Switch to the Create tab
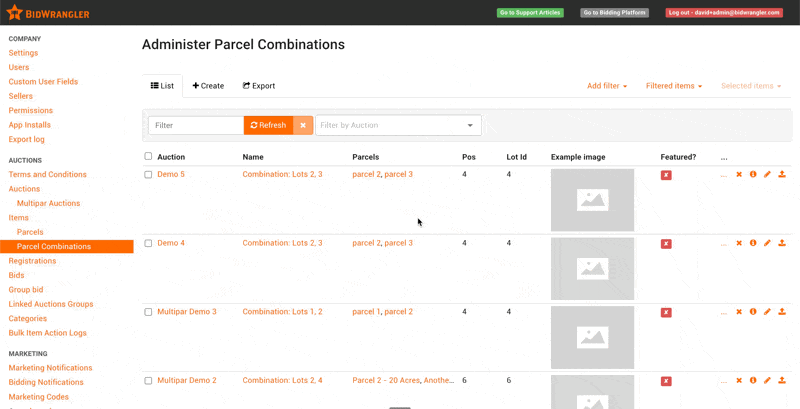Viewport: 800px width, 409px height. click(208, 86)
